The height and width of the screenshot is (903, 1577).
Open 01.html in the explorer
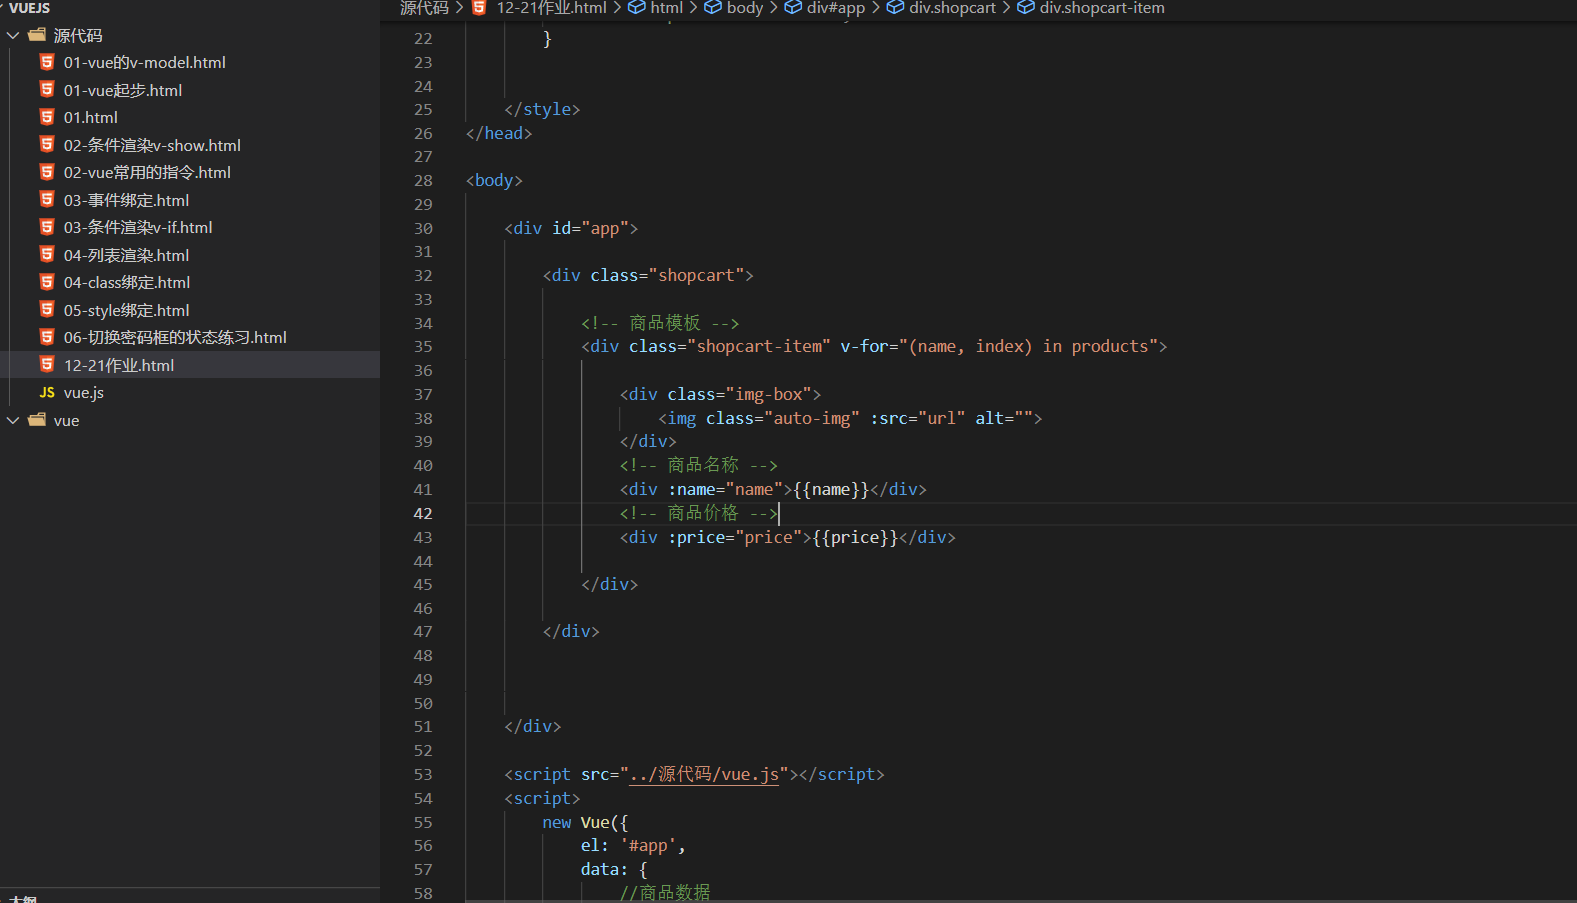pos(91,117)
